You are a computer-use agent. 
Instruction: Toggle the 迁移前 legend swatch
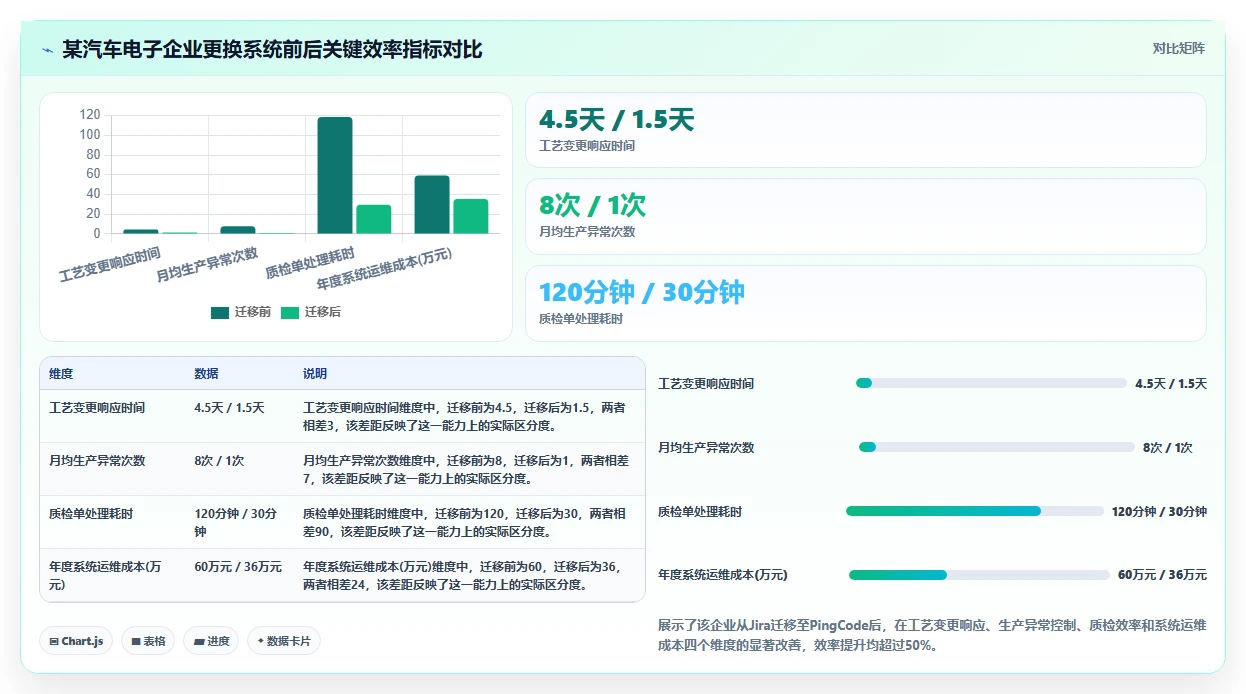[x=220, y=312]
